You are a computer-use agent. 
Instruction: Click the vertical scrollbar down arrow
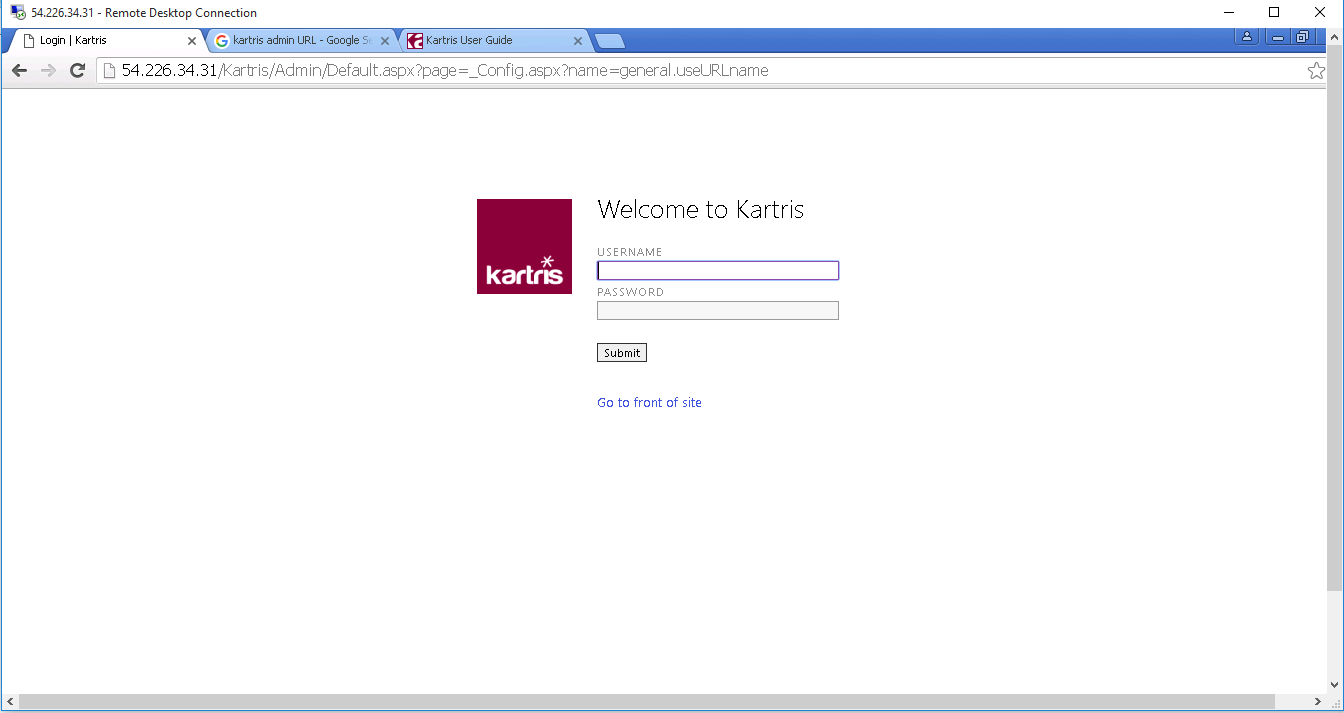(x=1336, y=686)
